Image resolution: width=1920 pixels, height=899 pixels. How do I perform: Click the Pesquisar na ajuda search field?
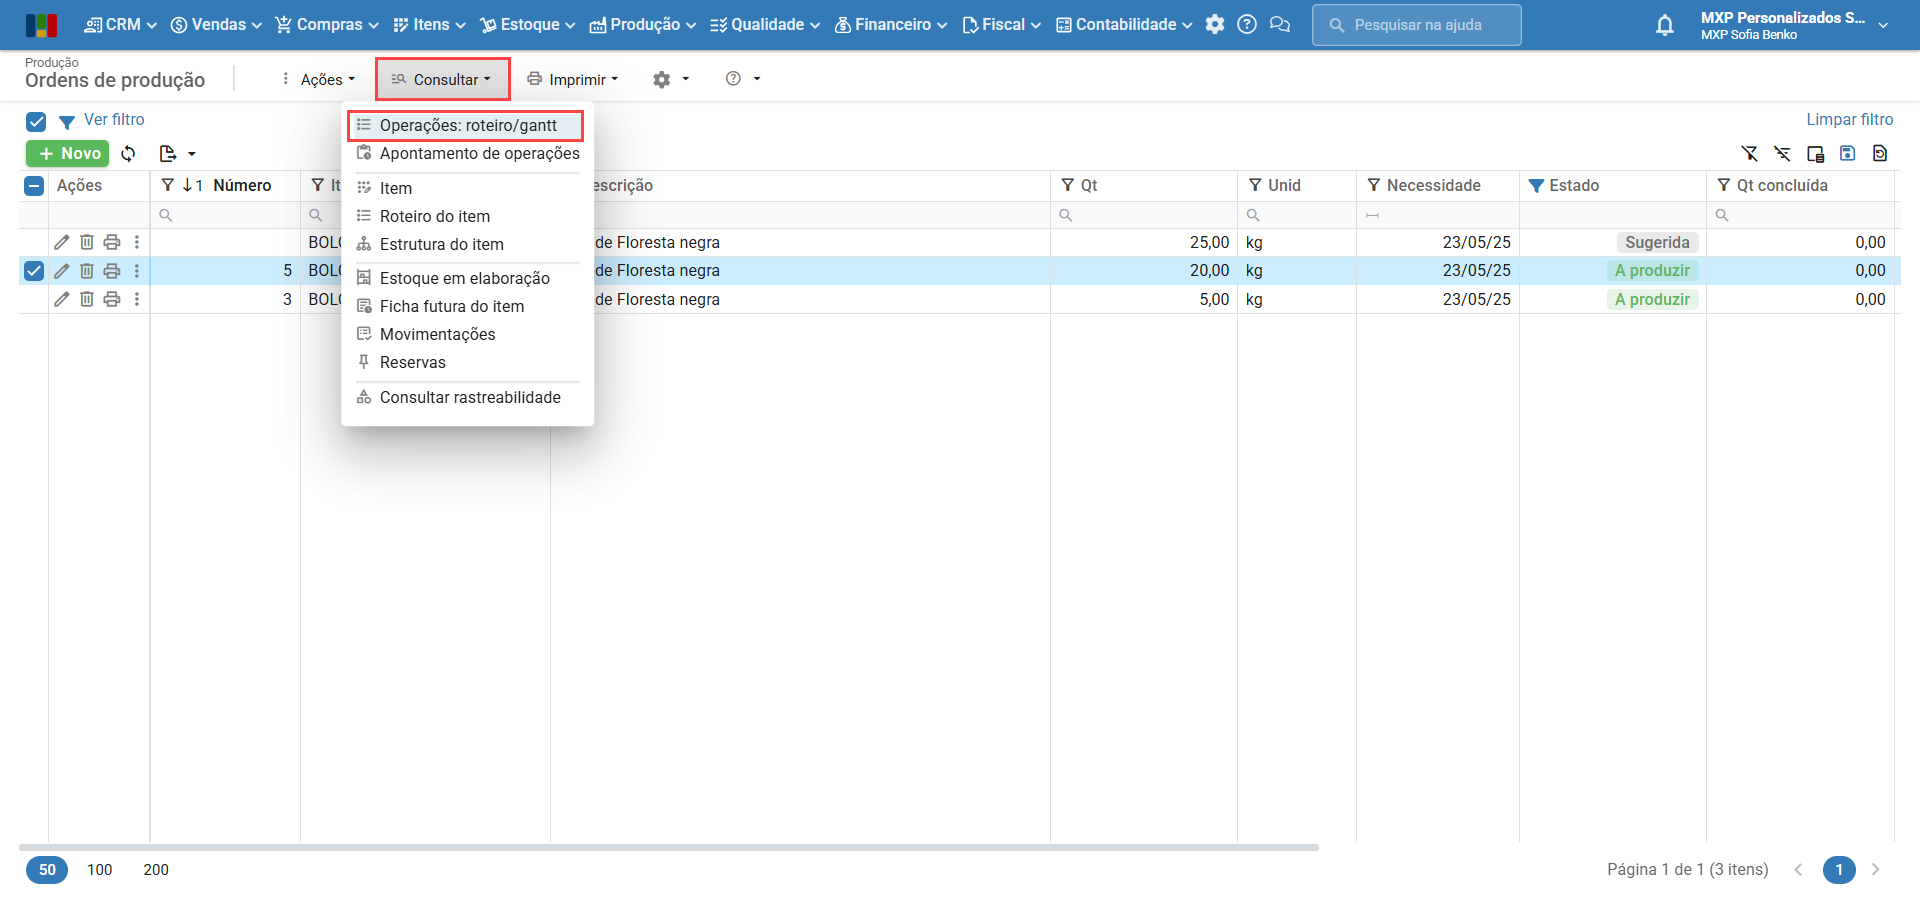(x=1416, y=25)
